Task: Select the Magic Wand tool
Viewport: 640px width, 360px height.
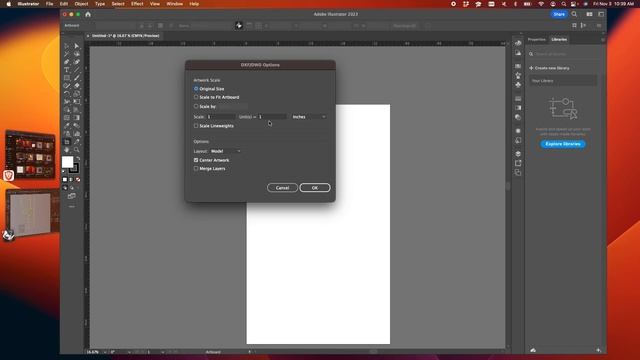Action: point(67,54)
